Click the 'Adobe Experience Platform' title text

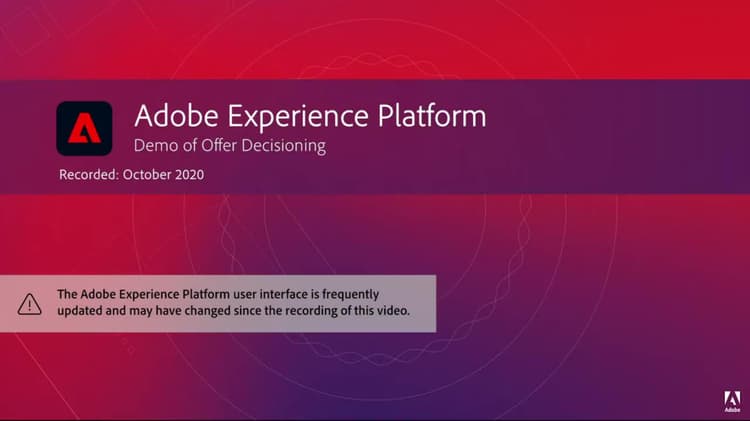point(310,116)
